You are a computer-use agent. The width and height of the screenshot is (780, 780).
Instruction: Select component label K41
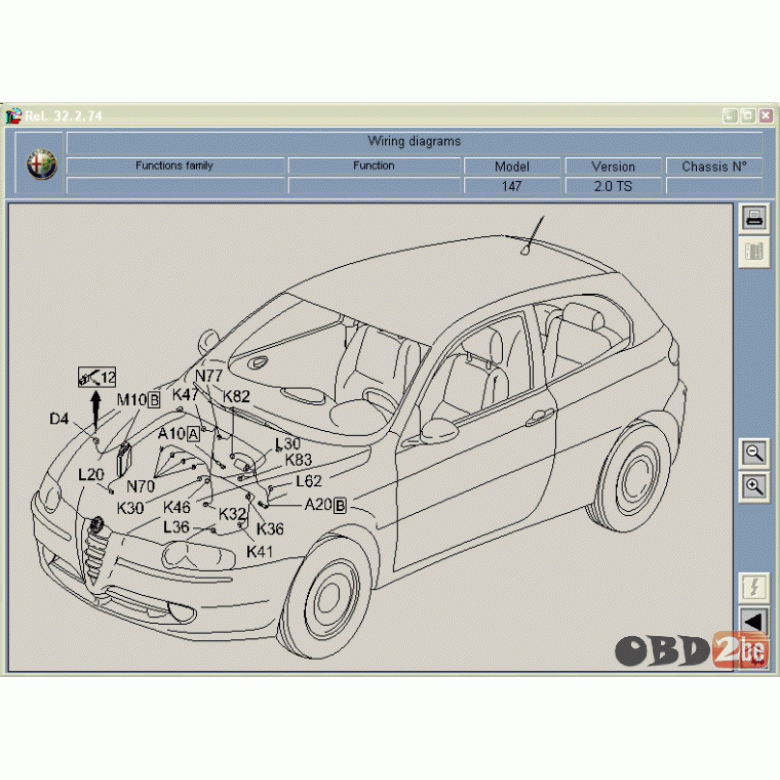(259, 551)
